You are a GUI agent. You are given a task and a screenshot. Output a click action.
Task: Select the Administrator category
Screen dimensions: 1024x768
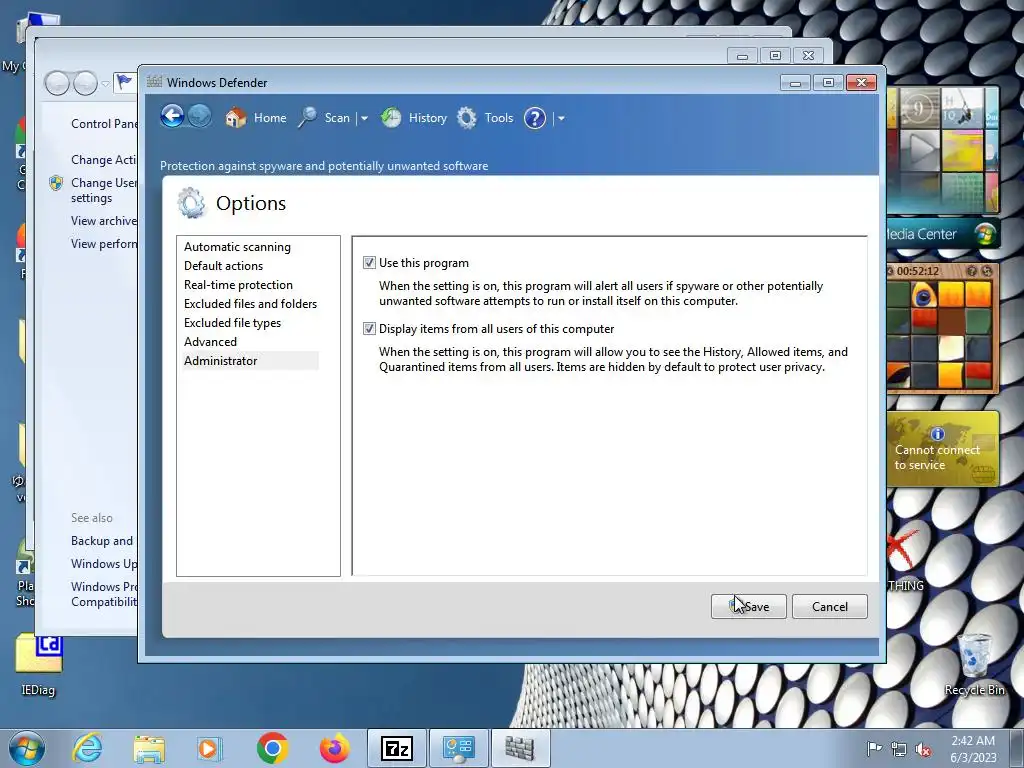250,360
